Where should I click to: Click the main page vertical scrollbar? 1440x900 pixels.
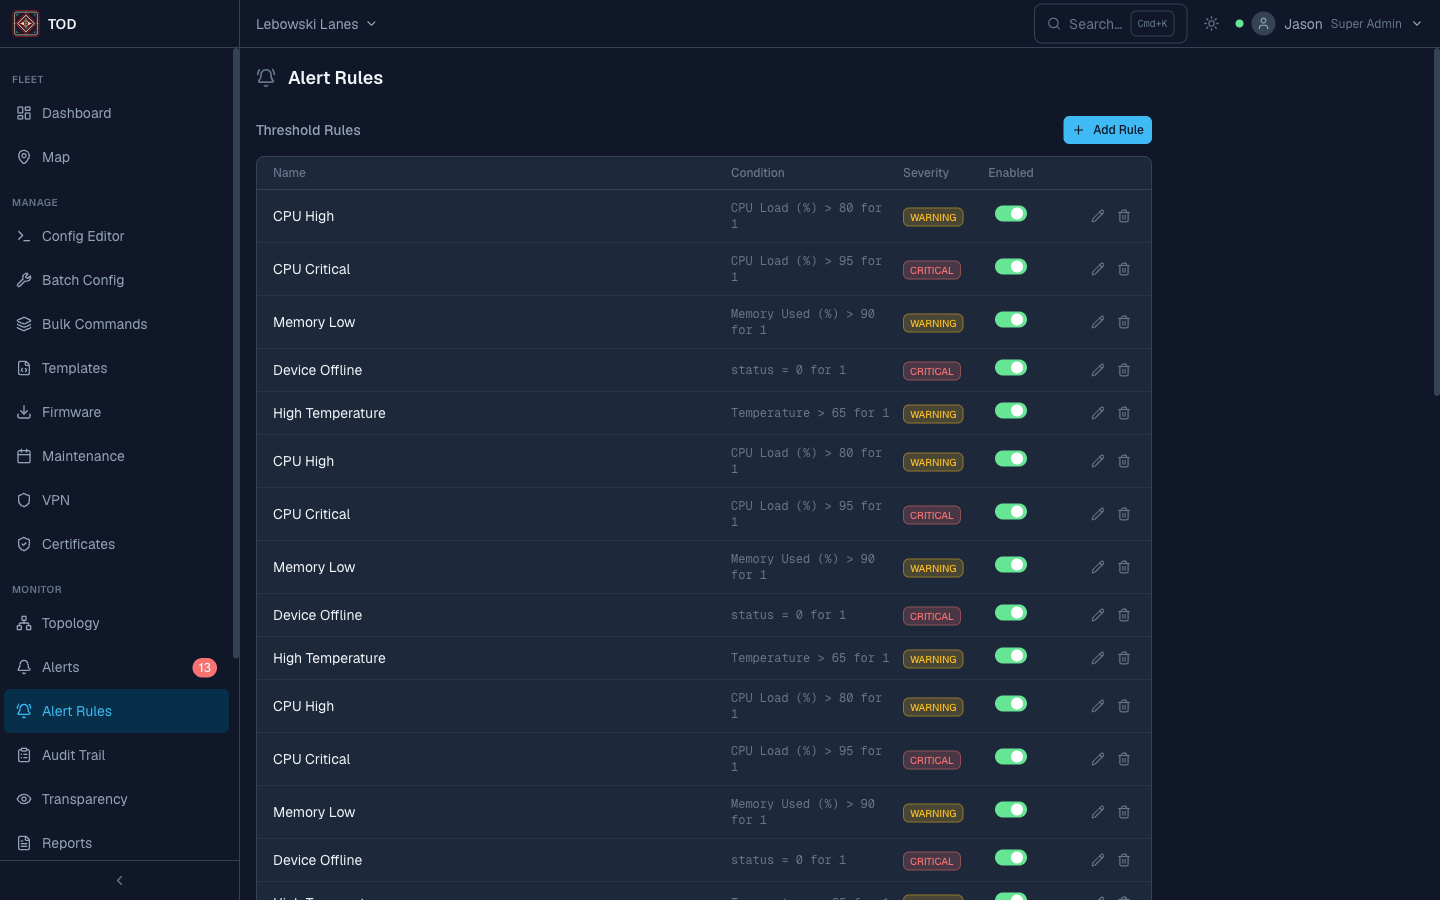pos(1436,222)
